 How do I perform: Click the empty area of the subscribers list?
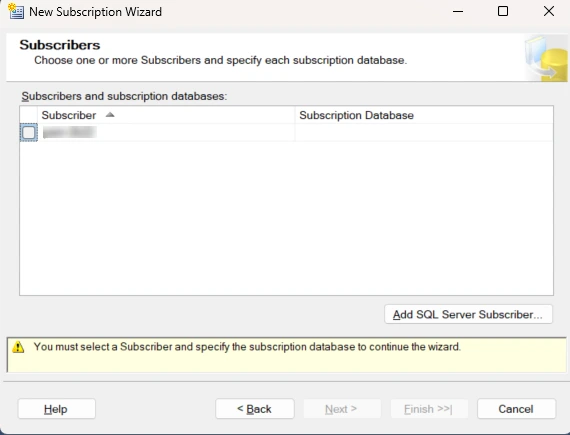point(286,218)
